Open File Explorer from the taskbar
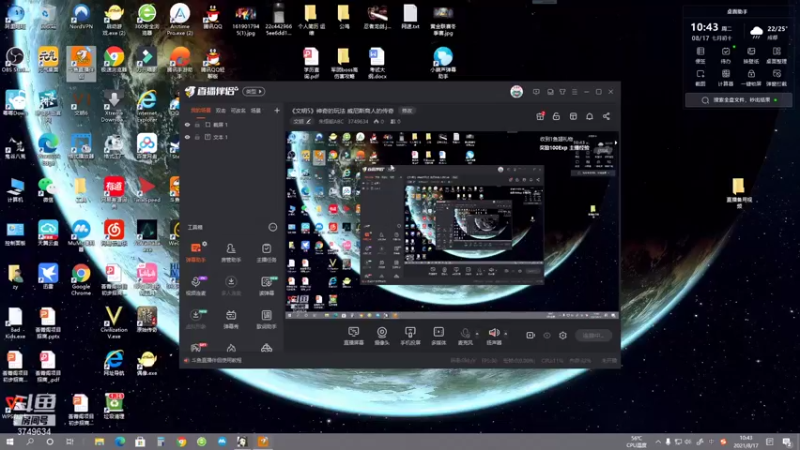This screenshot has height=450, width=800. (99, 441)
